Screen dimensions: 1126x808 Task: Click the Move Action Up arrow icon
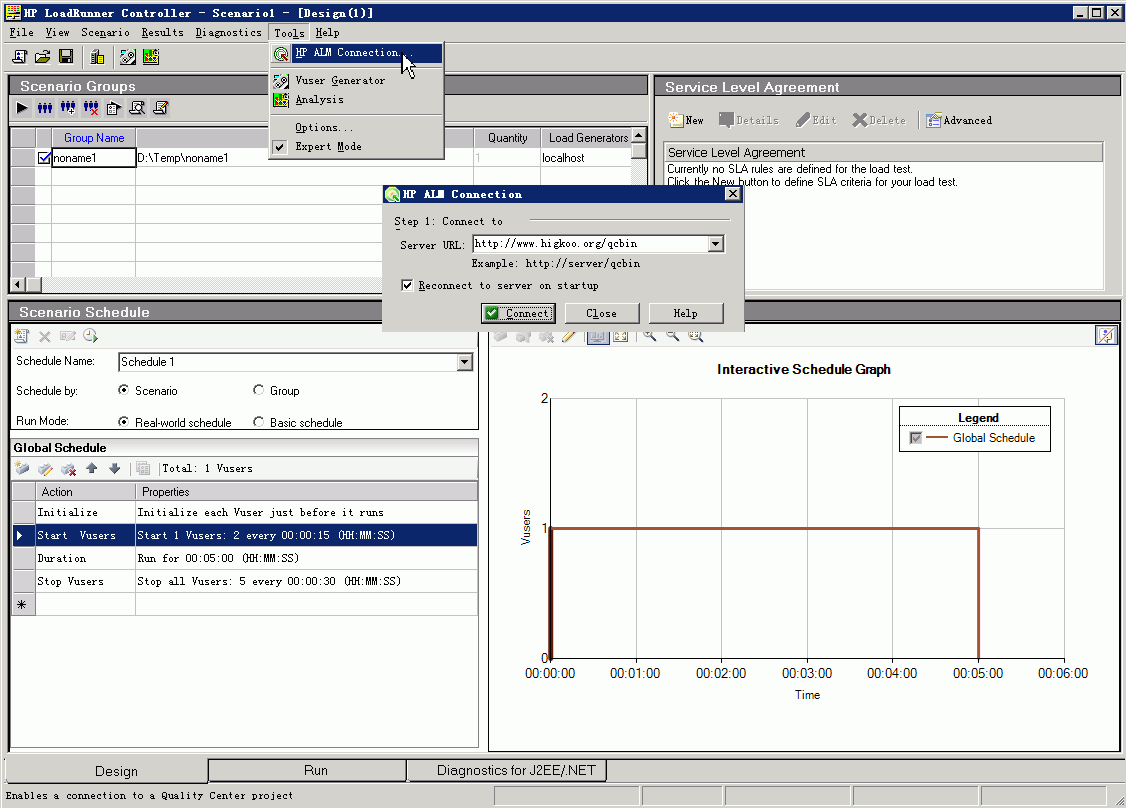pos(91,468)
